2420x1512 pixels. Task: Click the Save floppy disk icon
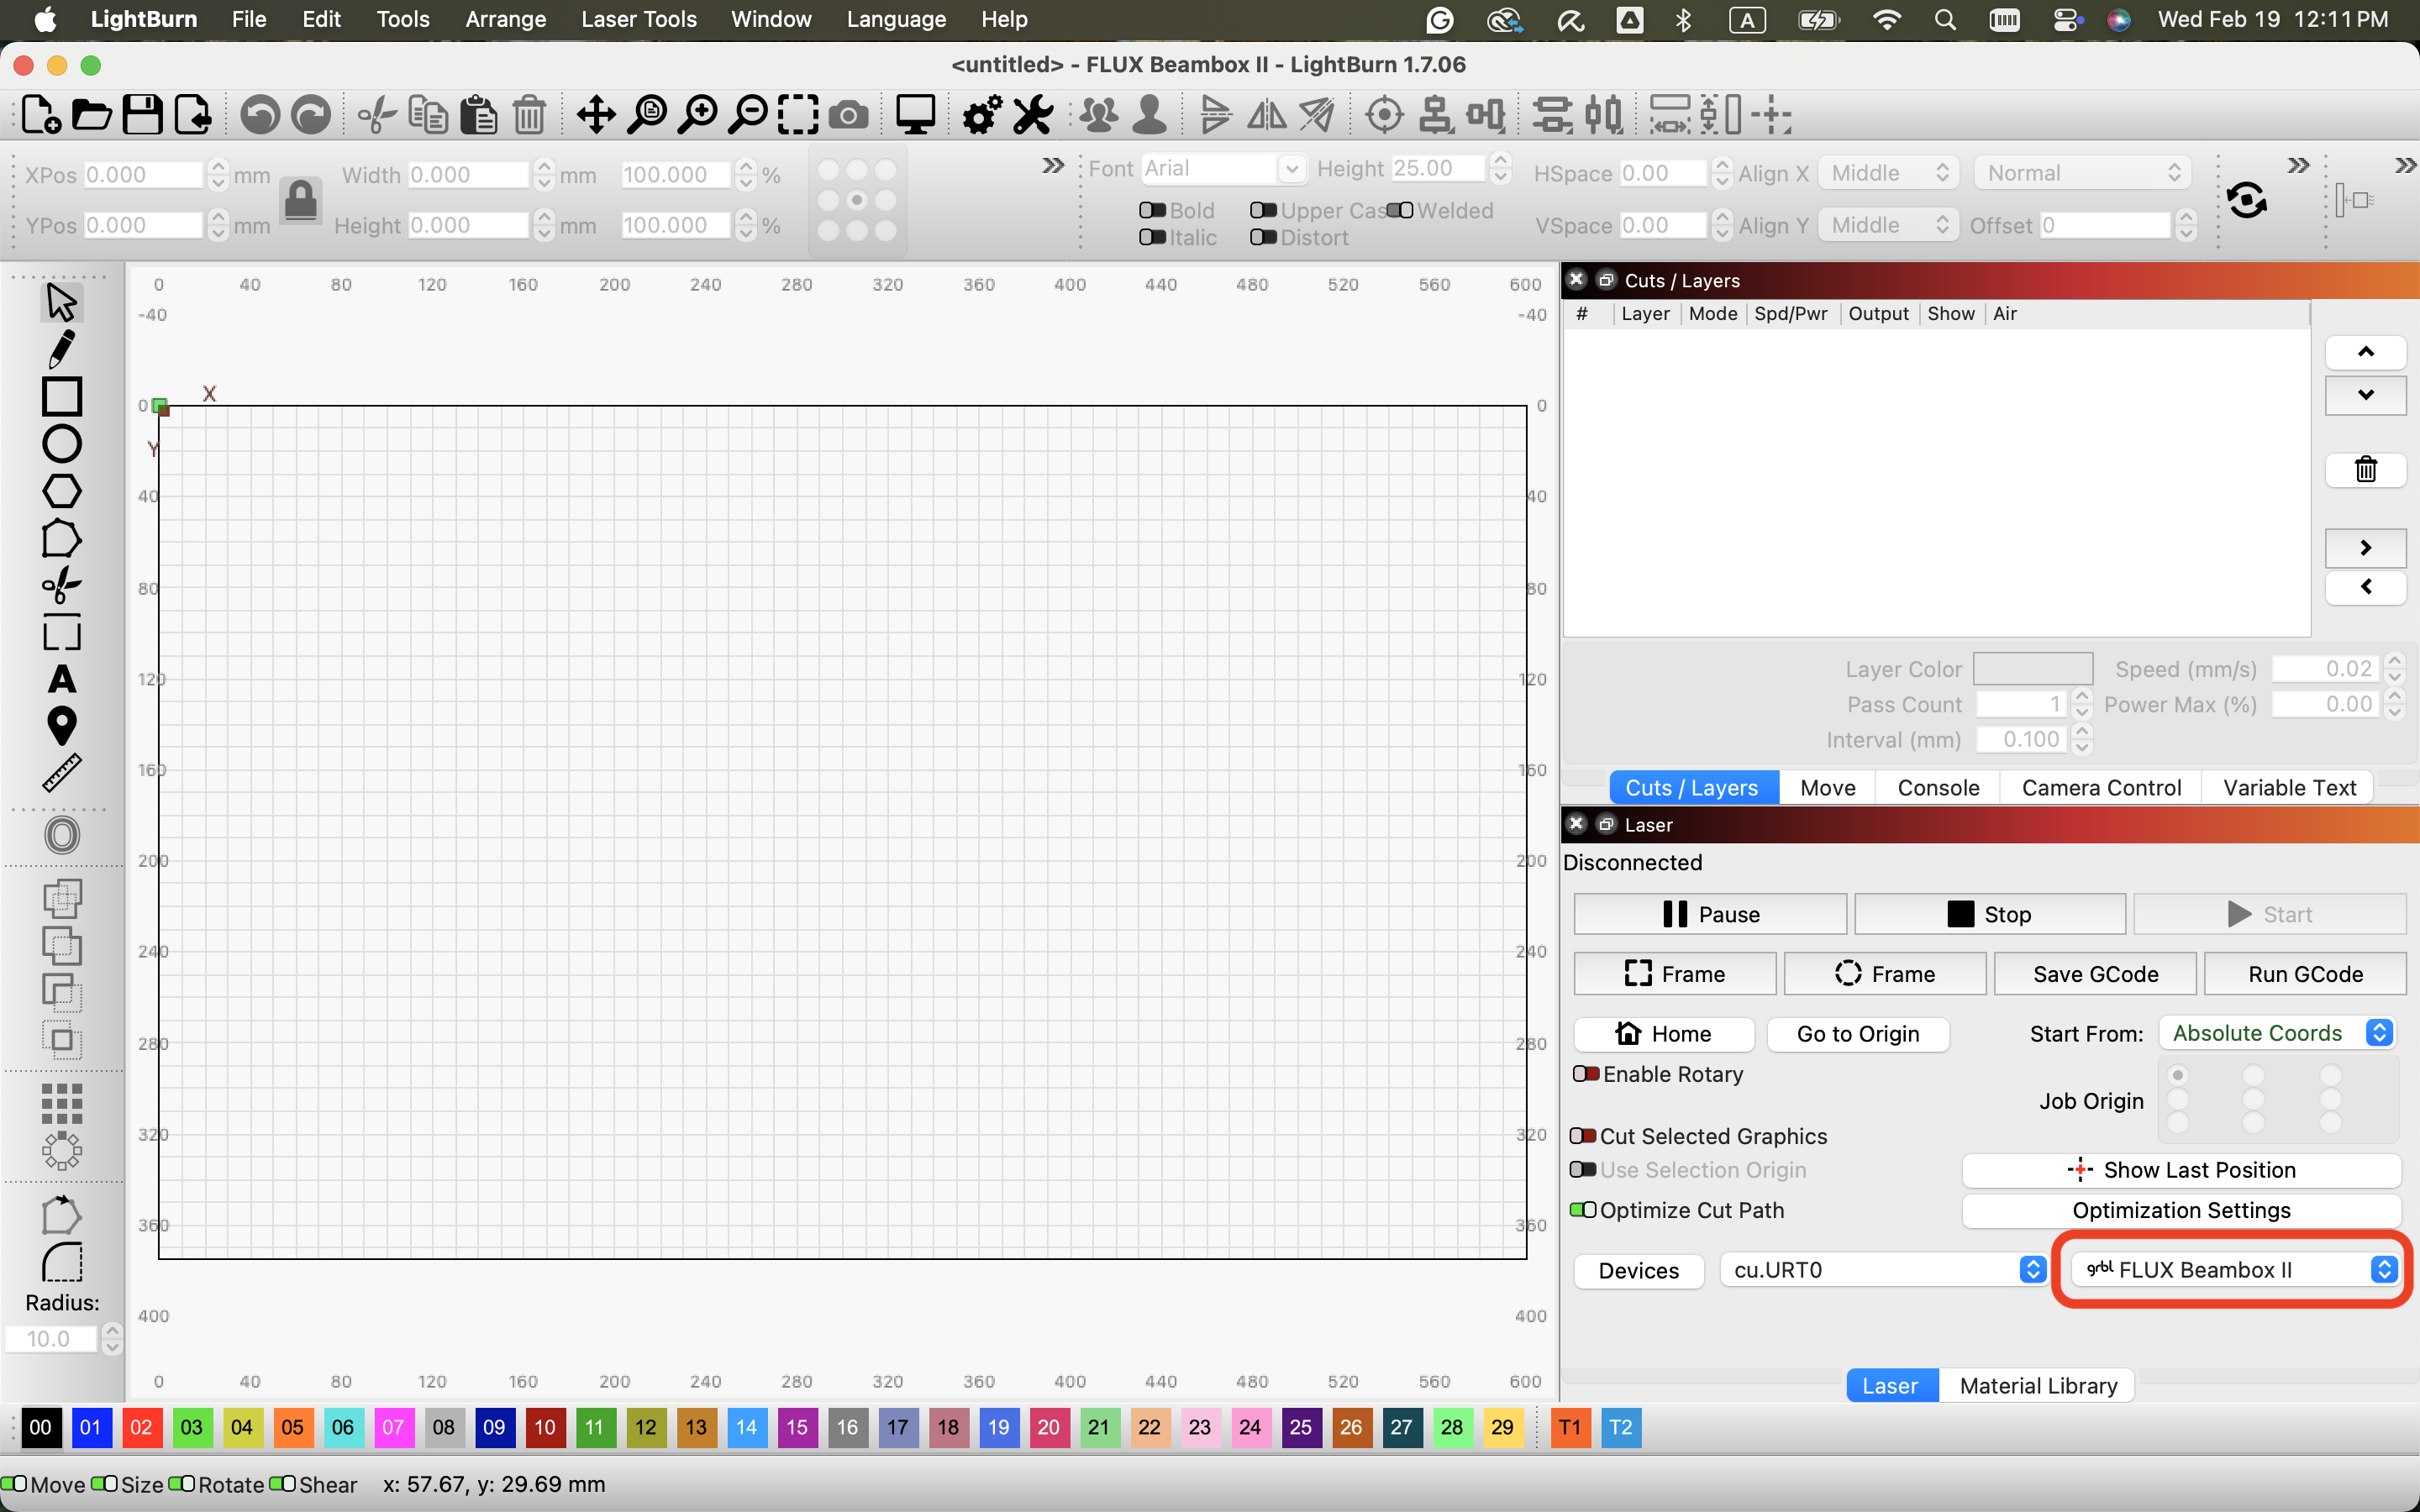click(142, 115)
